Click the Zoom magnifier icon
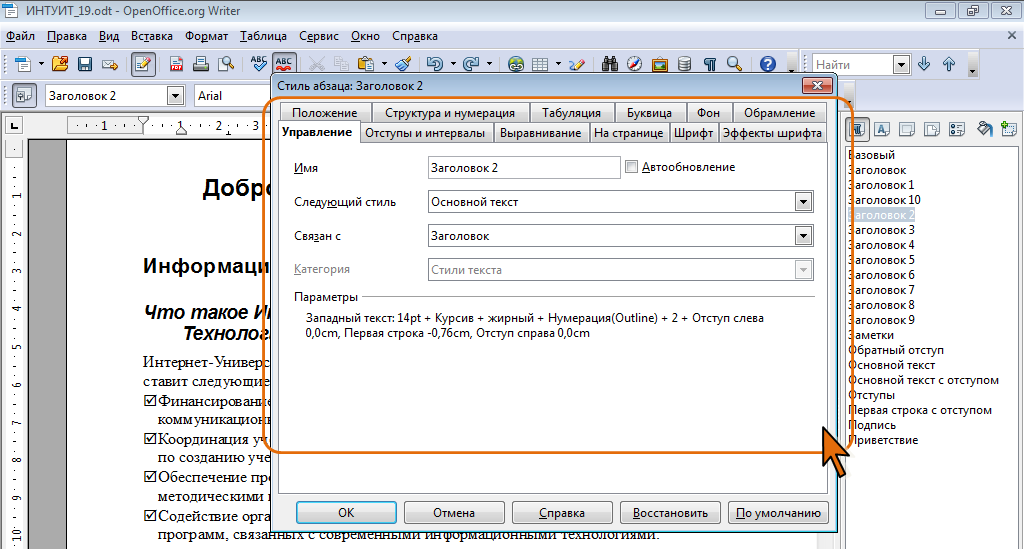Screen dimensions: 1024x549 [x=735, y=64]
